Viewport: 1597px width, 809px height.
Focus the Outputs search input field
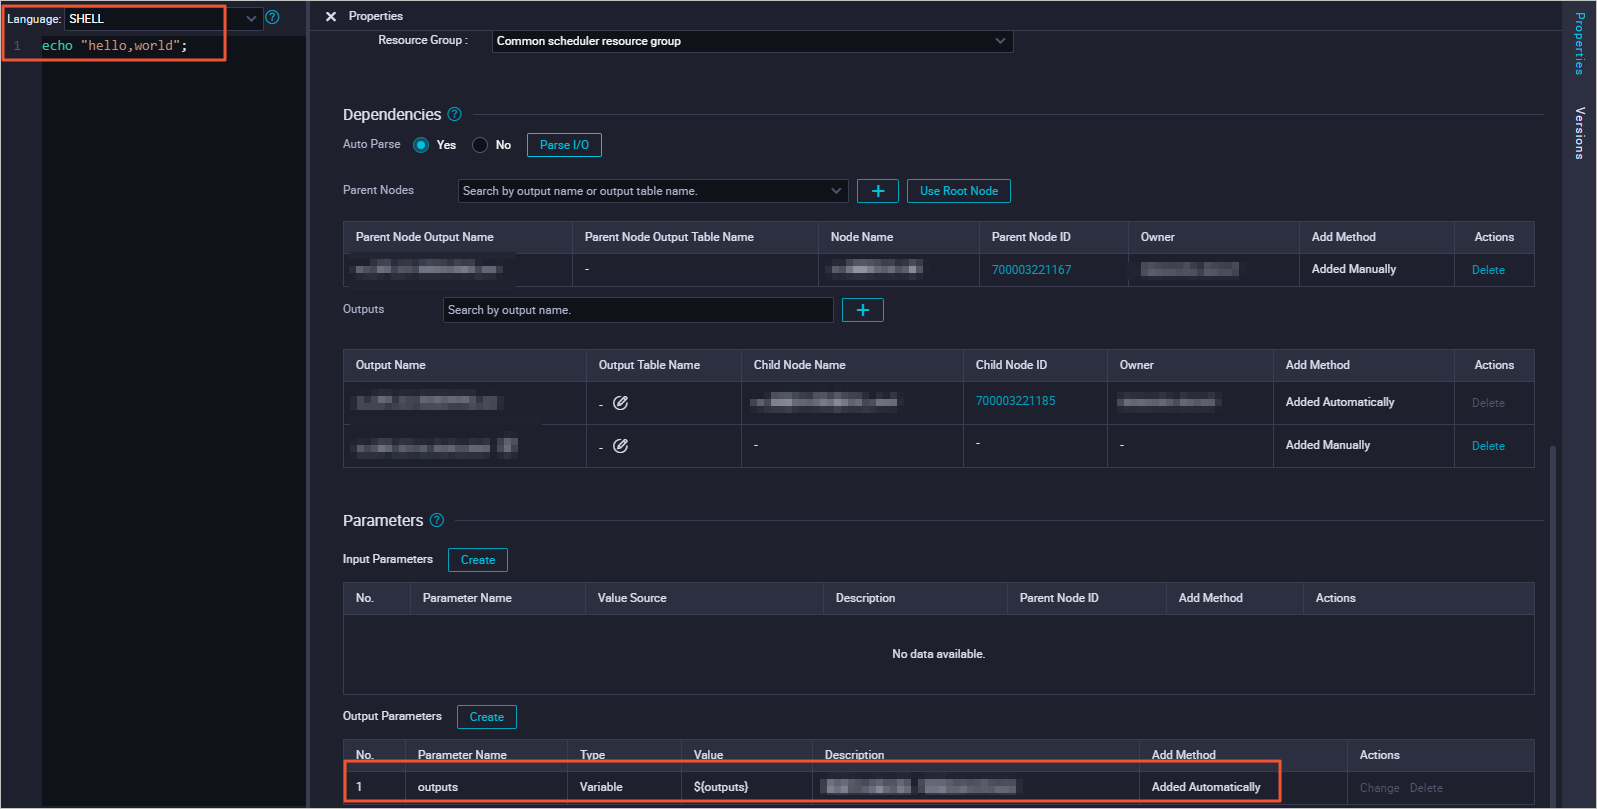(x=638, y=310)
